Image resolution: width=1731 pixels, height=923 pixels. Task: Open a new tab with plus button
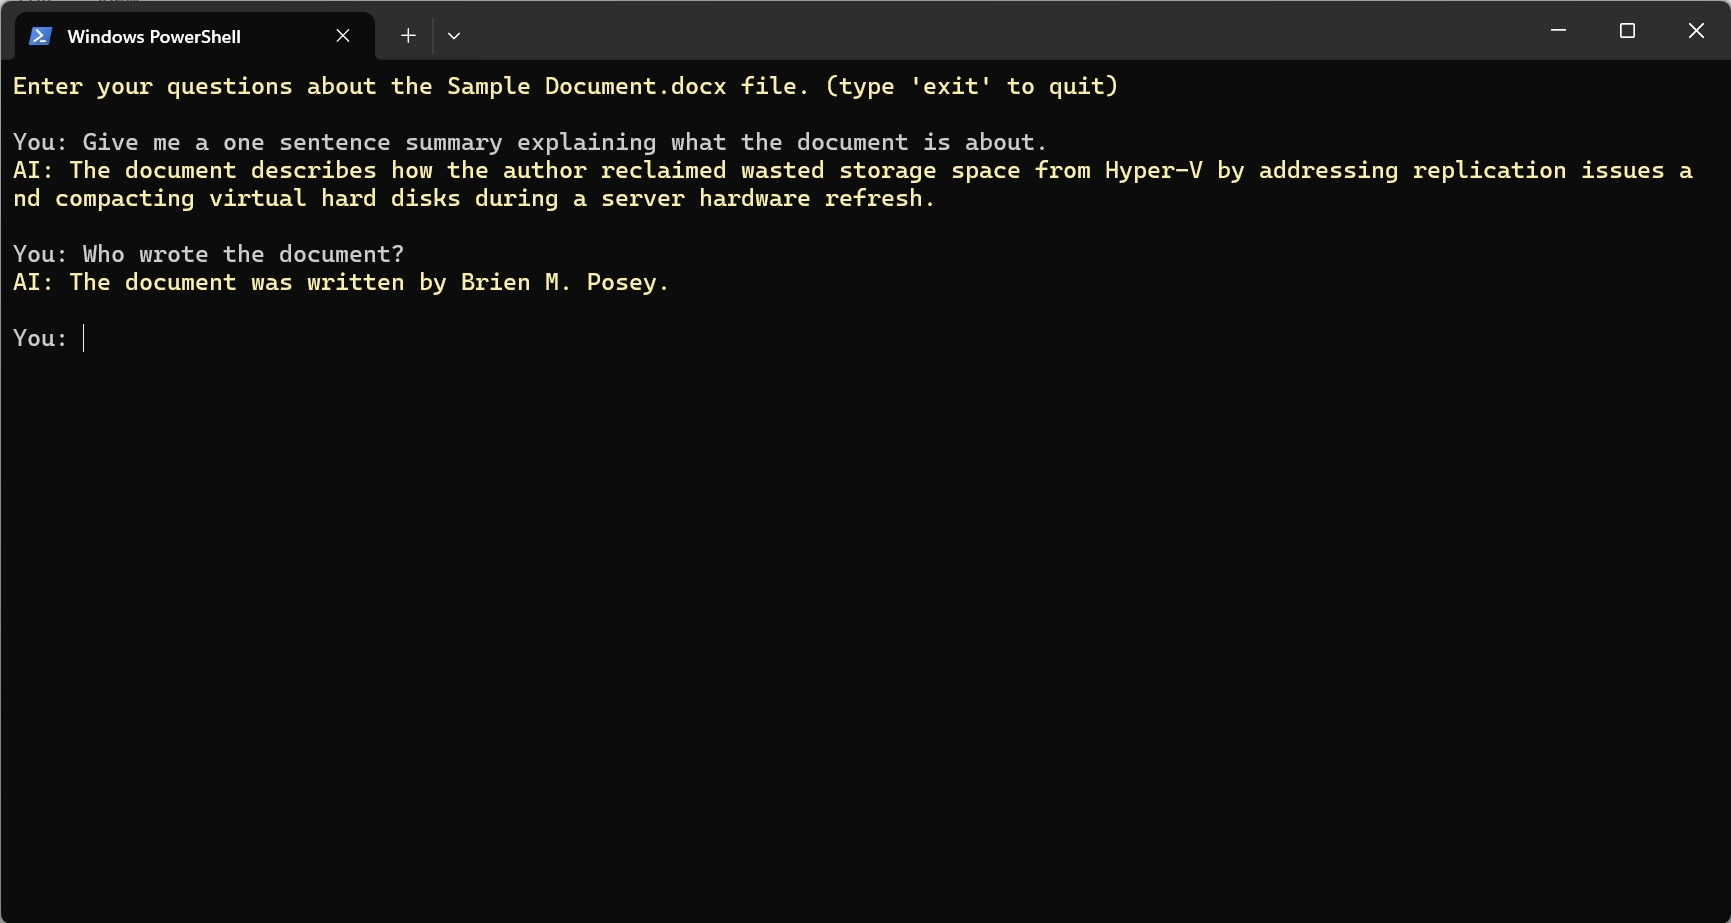(x=408, y=36)
